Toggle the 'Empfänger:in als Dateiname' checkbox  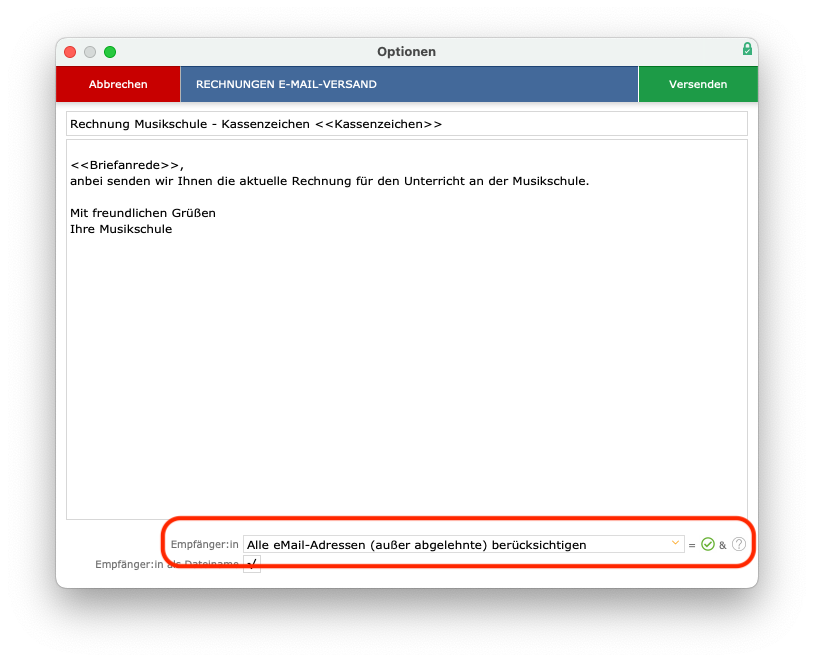252,565
